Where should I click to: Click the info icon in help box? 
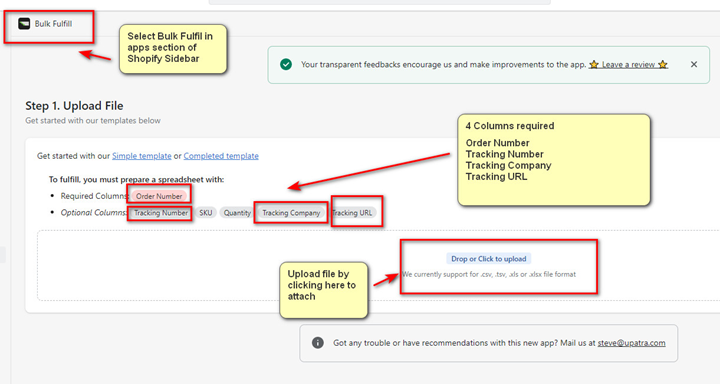(318, 343)
